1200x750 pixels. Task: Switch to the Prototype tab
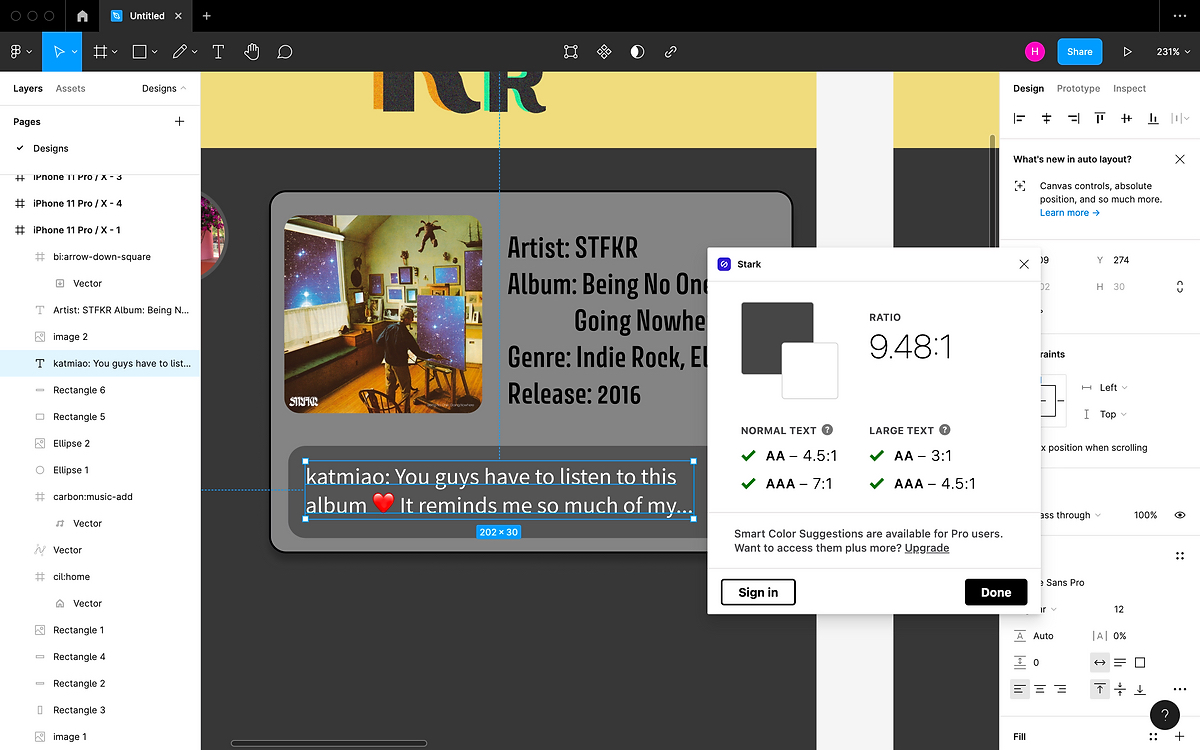point(1078,88)
